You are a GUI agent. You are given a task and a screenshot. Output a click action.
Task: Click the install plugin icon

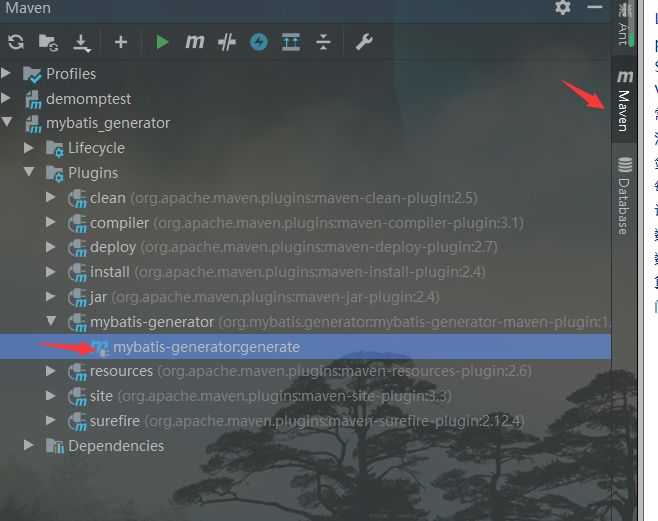coord(77,273)
